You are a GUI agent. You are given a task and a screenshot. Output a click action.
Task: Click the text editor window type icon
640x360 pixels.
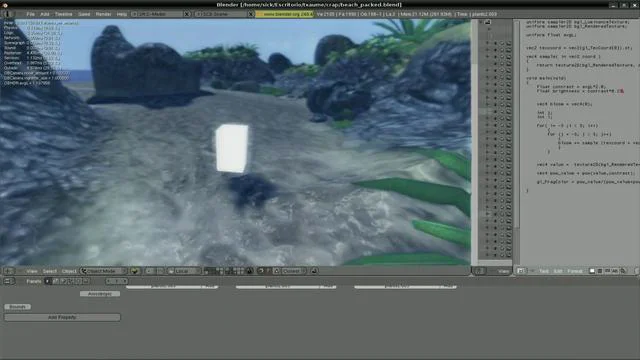(521, 271)
